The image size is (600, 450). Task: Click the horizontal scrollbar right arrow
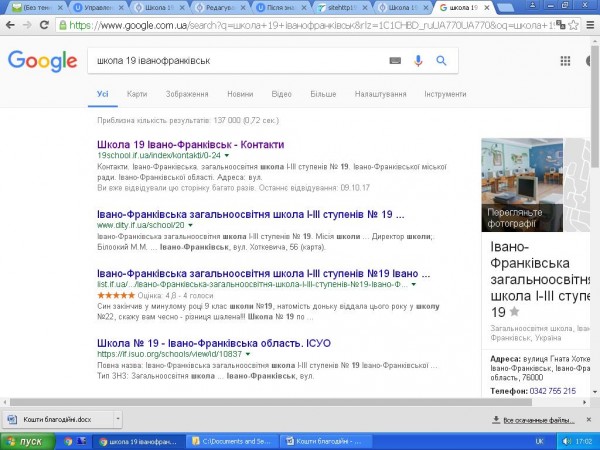pyautogui.click(x=585, y=402)
